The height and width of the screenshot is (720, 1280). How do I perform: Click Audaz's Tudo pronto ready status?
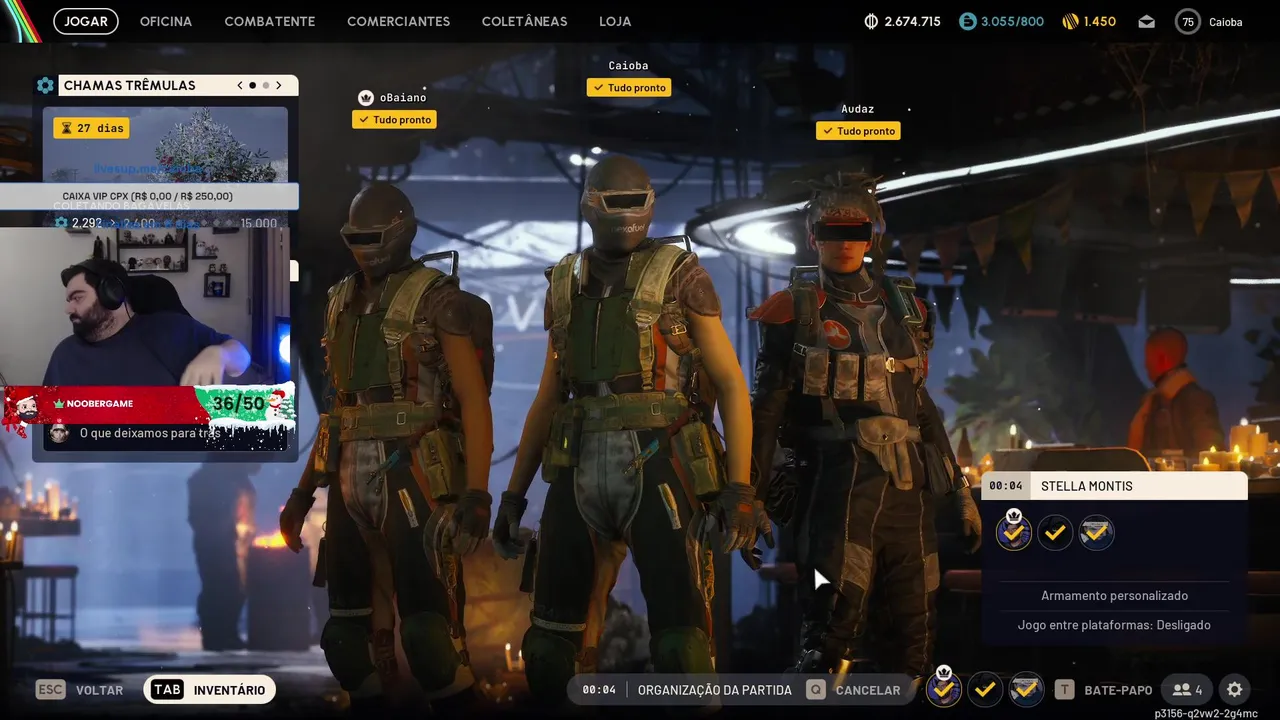858,131
